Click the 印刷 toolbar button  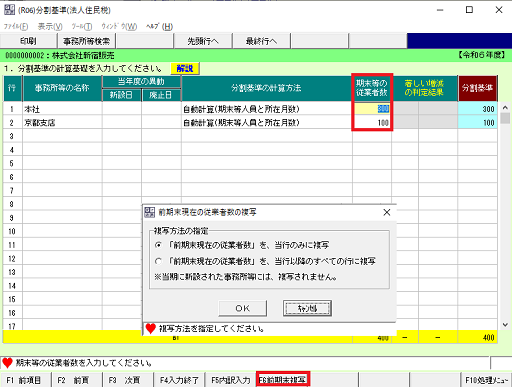tap(28, 41)
